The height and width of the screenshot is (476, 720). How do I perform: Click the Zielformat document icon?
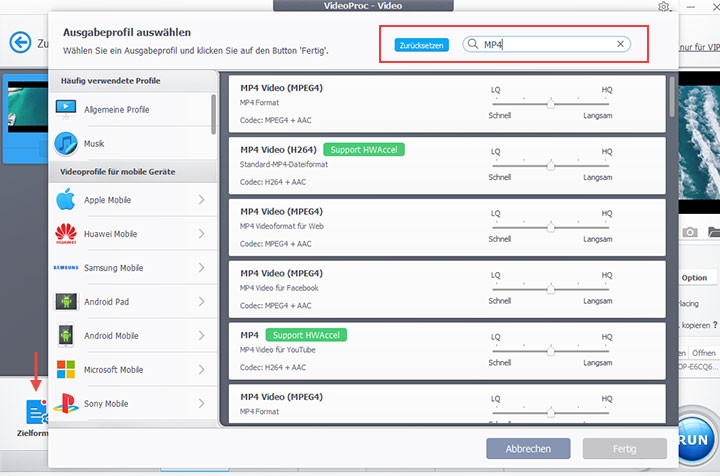(x=37, y=412)
